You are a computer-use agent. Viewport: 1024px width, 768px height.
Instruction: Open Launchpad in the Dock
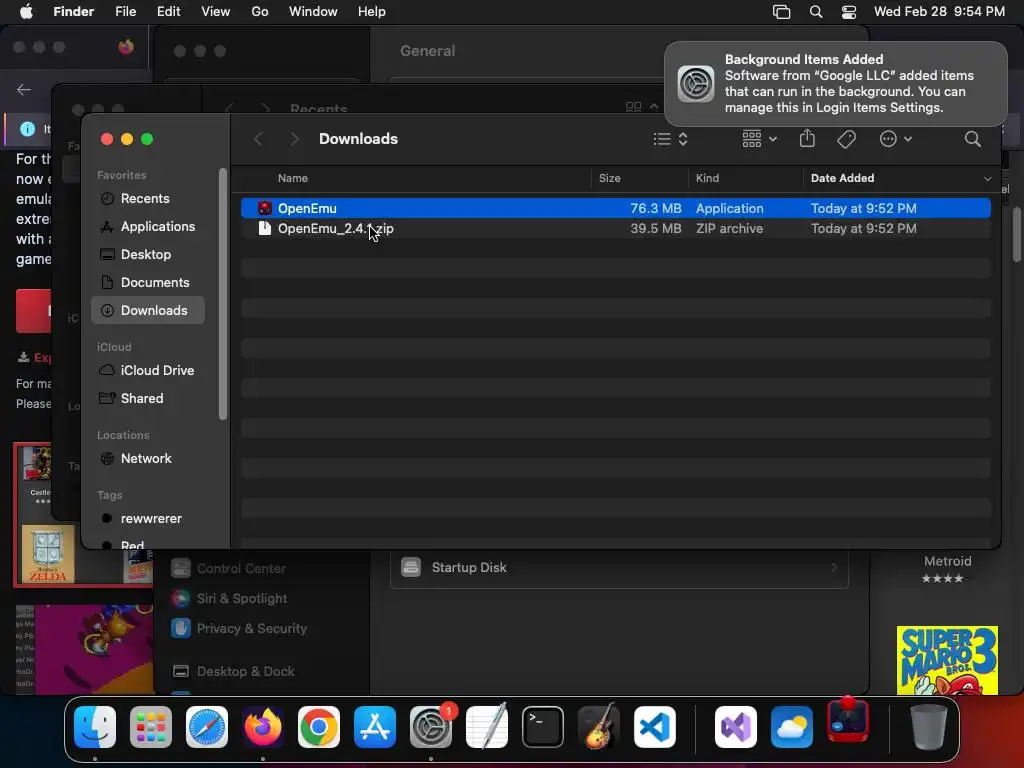(151, 727)
